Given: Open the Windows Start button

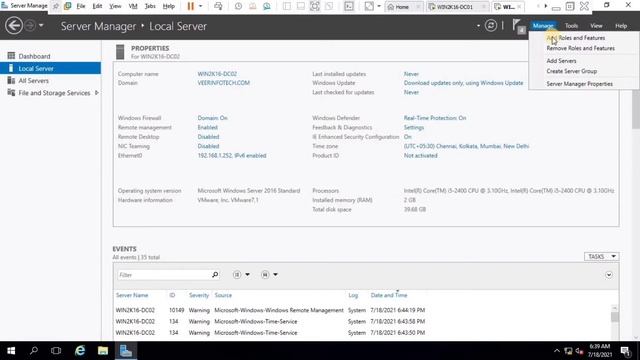Looking at the screenshot, I should pyautogui.click(x=11, y=351).
